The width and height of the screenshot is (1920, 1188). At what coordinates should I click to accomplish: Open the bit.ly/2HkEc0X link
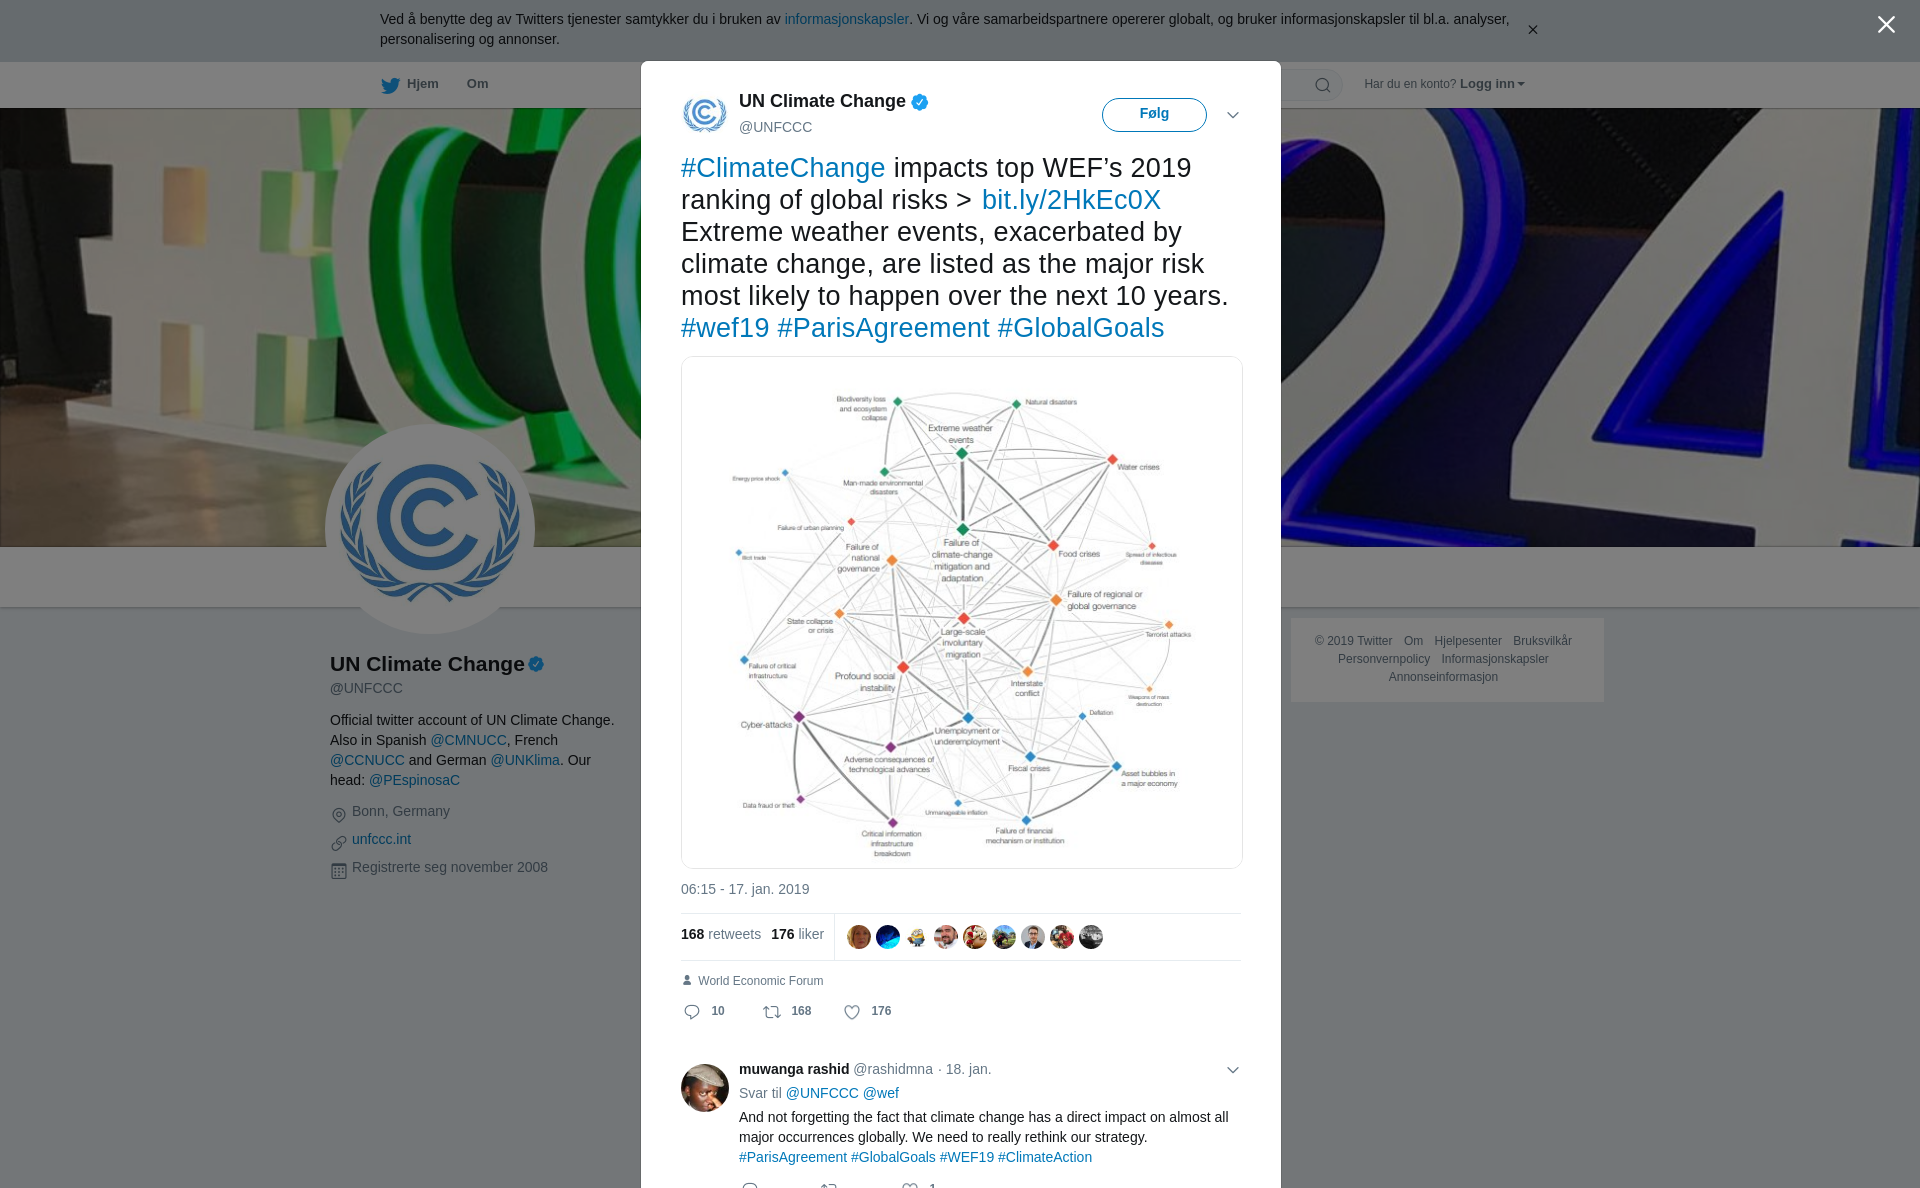coord(1071,200)
